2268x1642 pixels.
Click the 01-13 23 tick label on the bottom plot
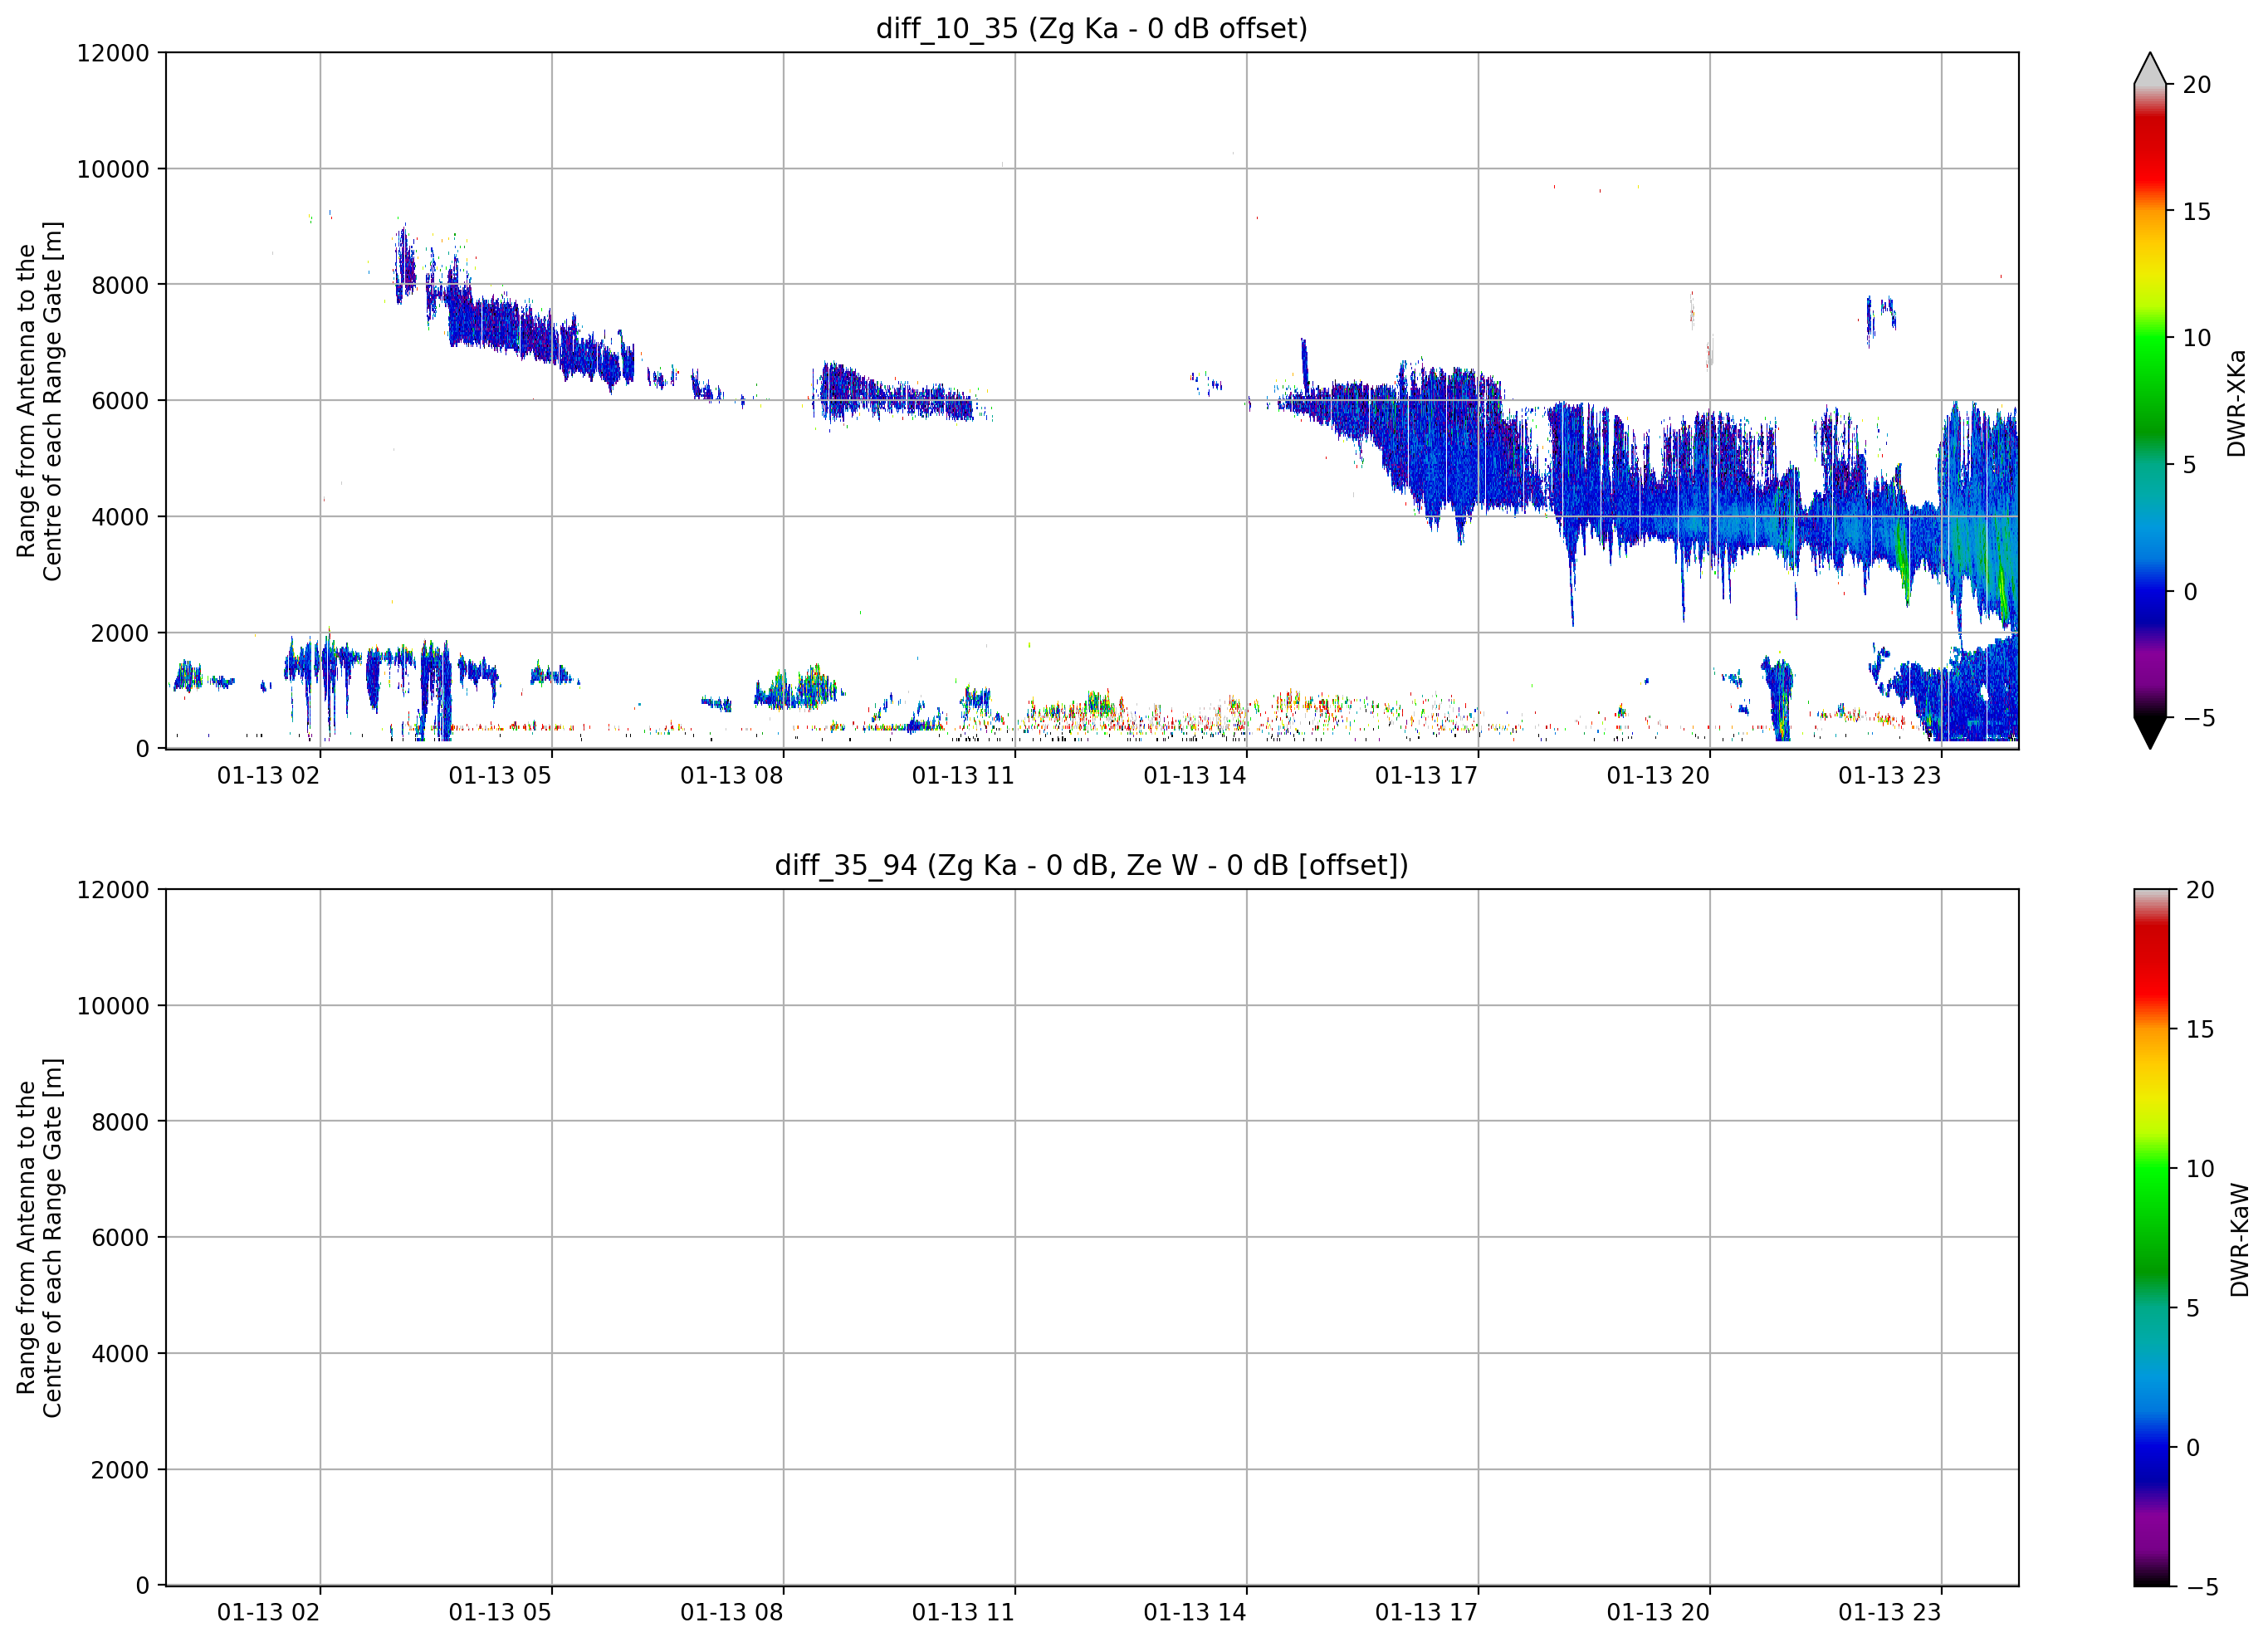click(1889, 1613)
